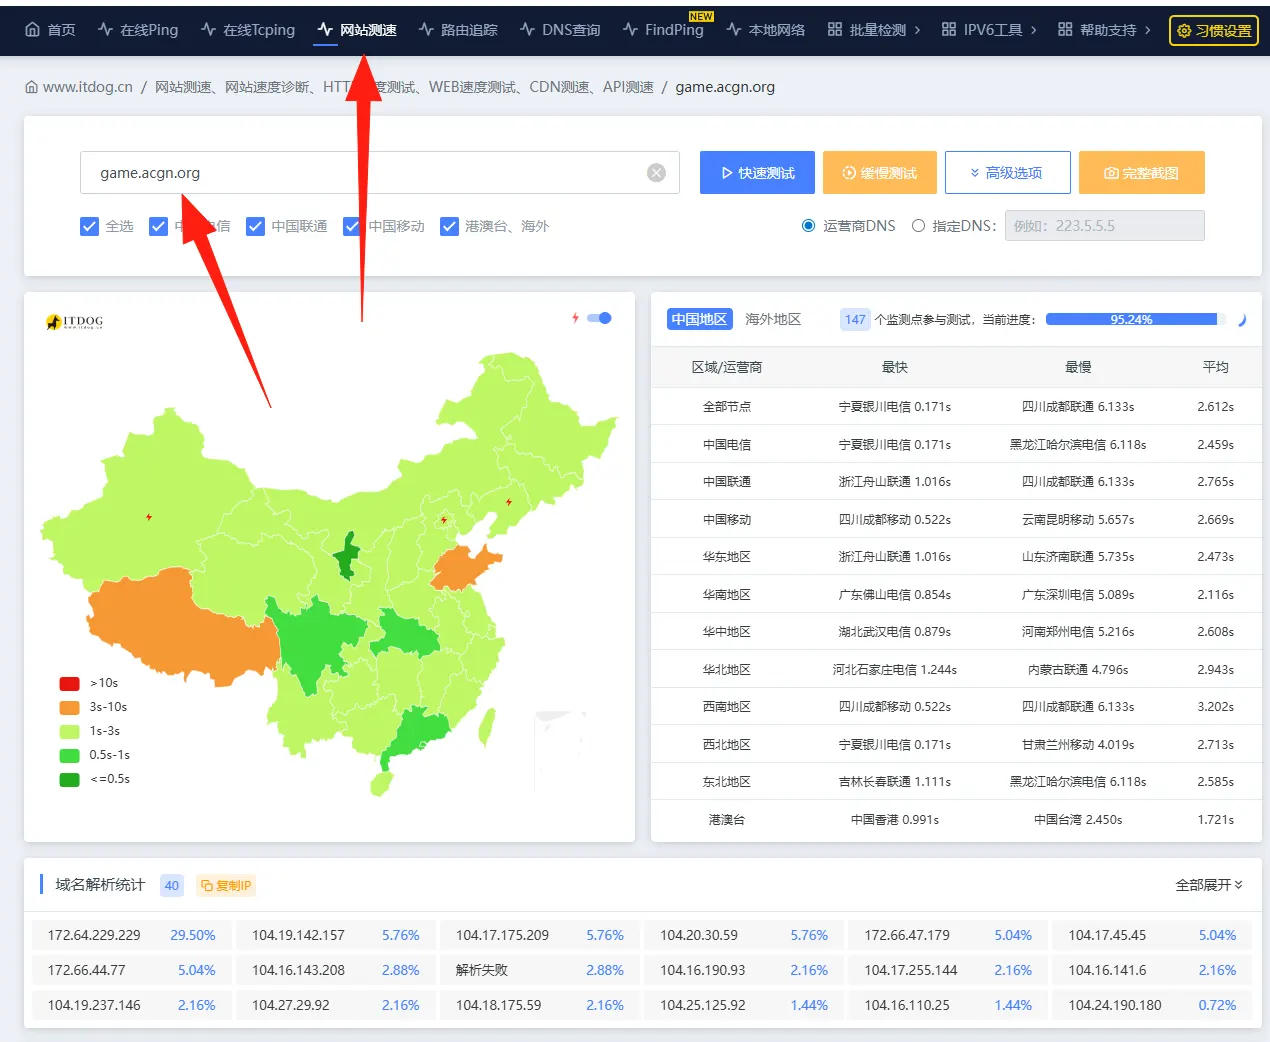Select the 指定DNS radio button
The height and width of the screenshot is (1042, 1270).
(918, 226)
